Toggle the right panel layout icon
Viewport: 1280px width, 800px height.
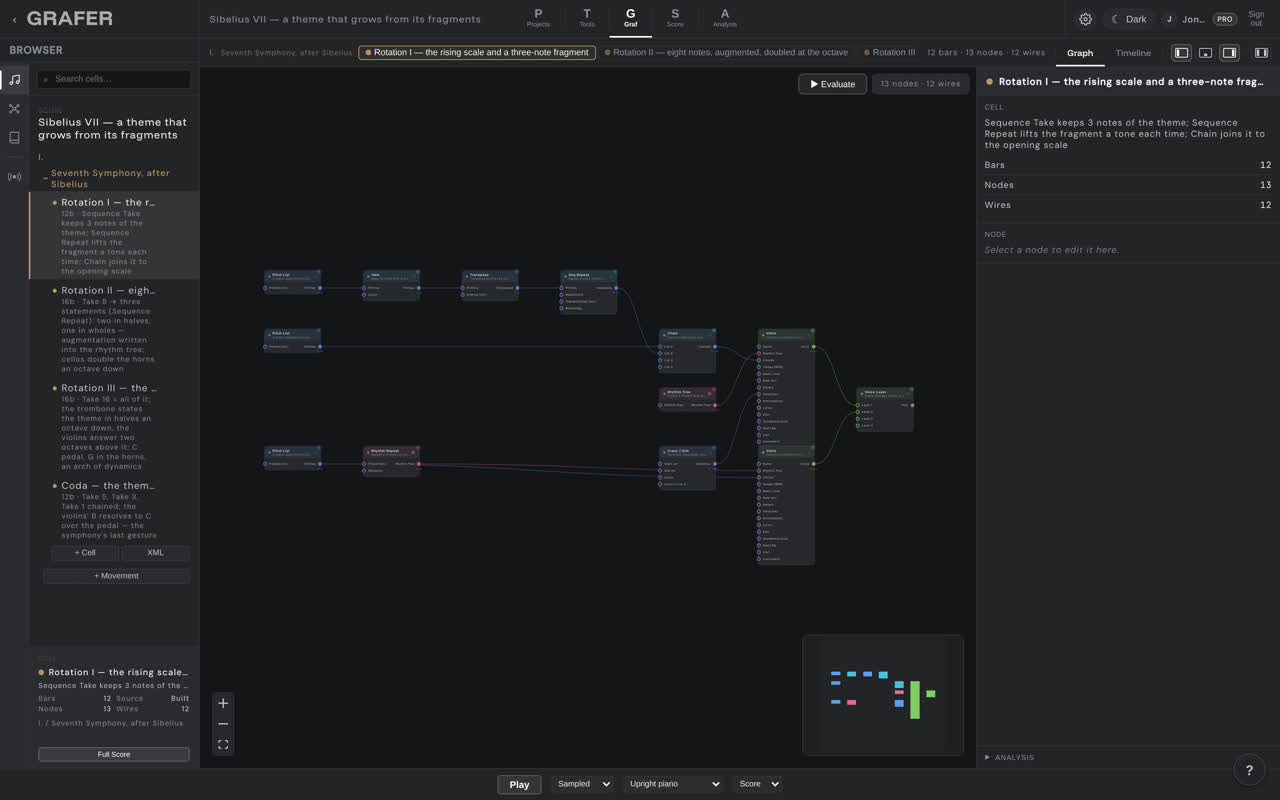[x=1229, y=53]
